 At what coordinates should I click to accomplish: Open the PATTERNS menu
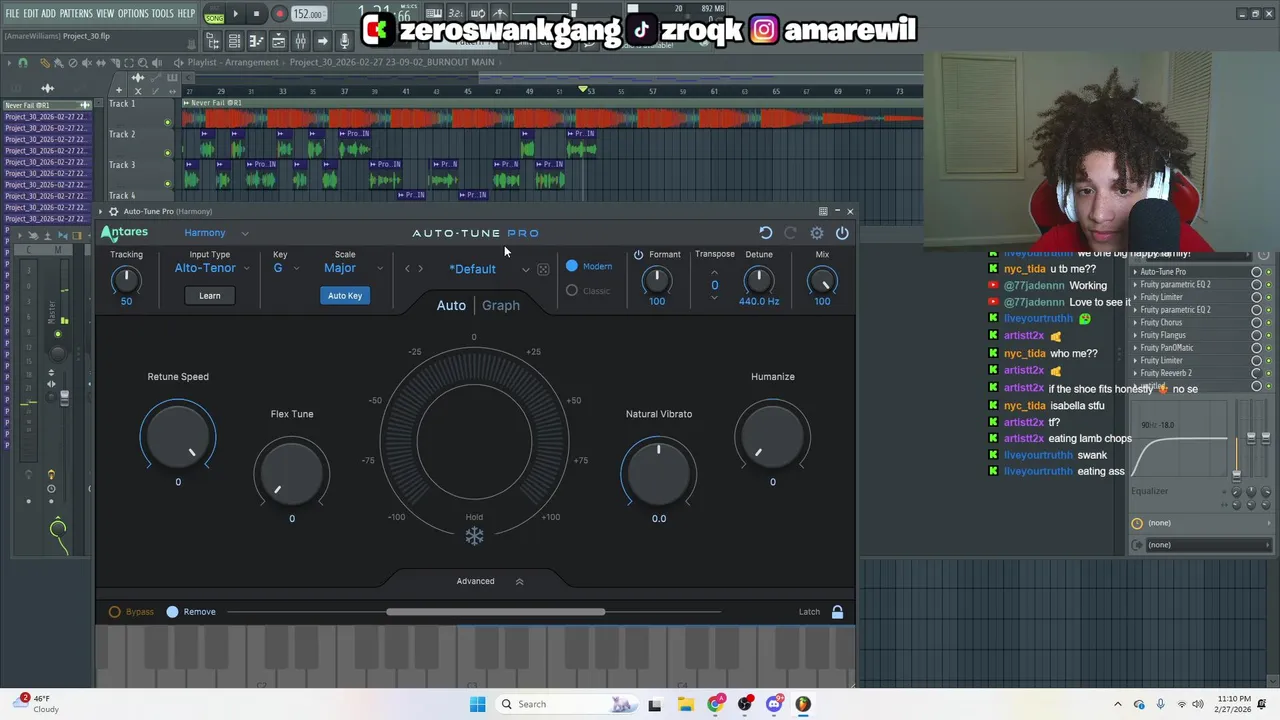[x=76, y=13]
